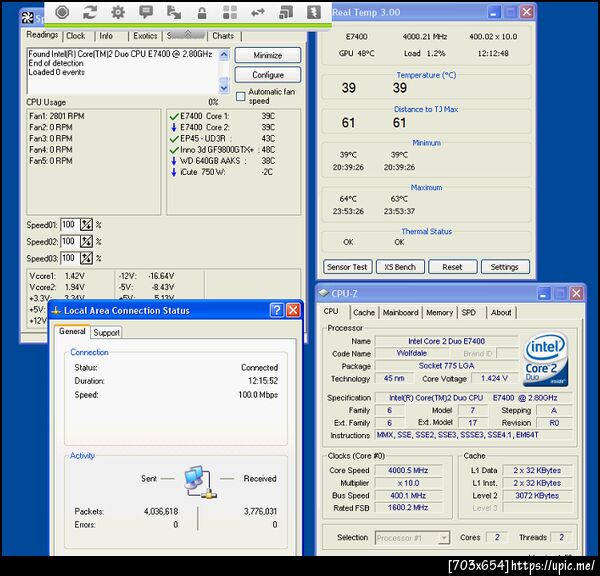Click the blue down arrow beside E7400 Core 2

(x=174, y=127)
